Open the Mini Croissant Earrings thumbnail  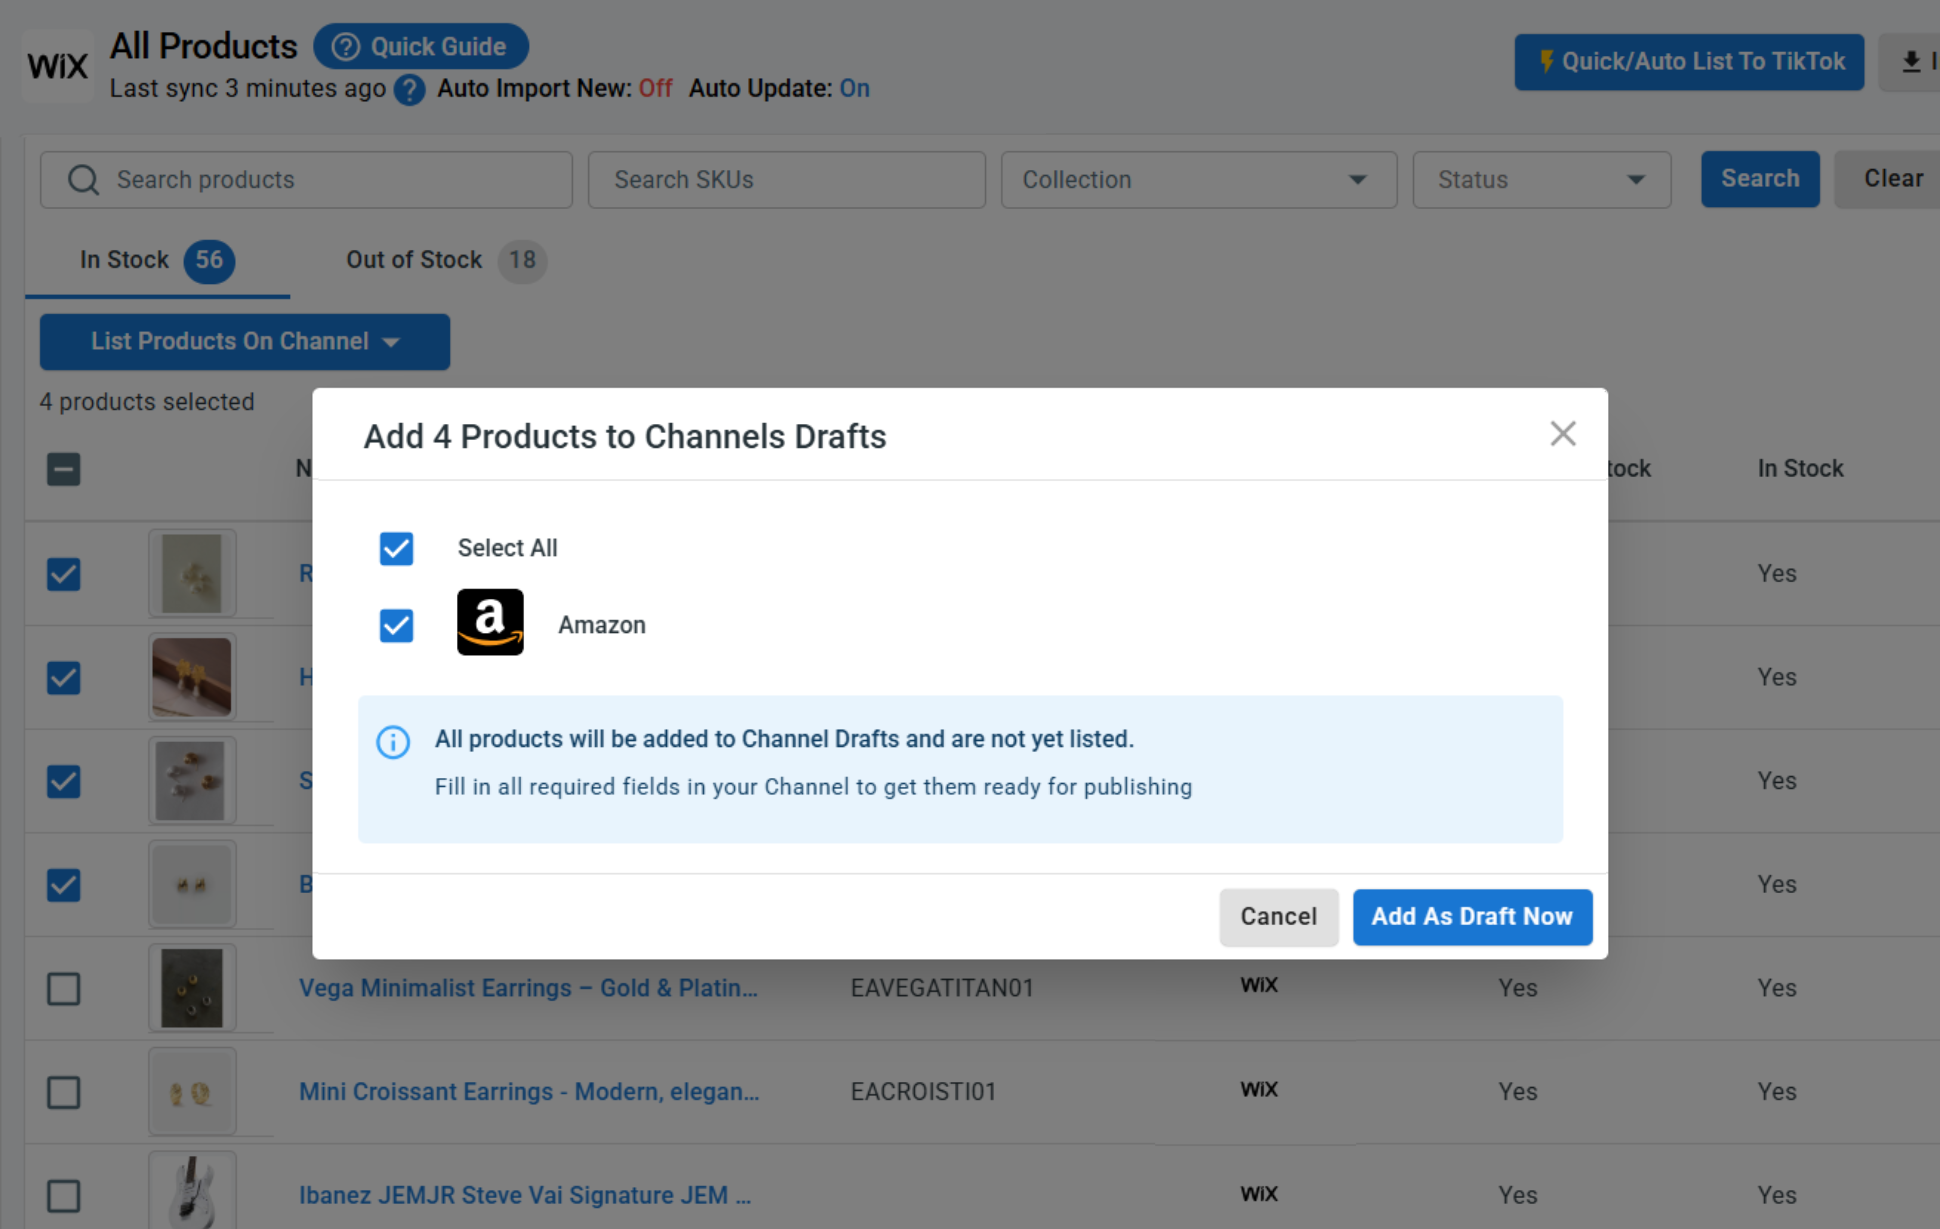click(x=192, y=1092)
